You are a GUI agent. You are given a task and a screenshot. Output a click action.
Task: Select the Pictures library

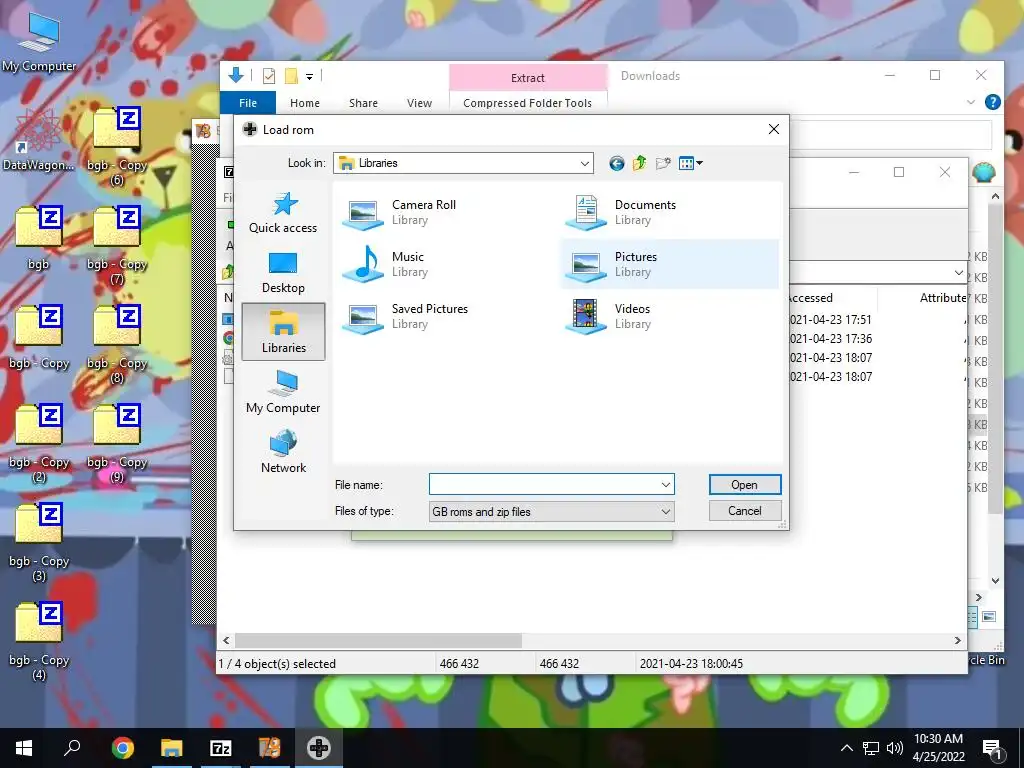click(670, 264)
